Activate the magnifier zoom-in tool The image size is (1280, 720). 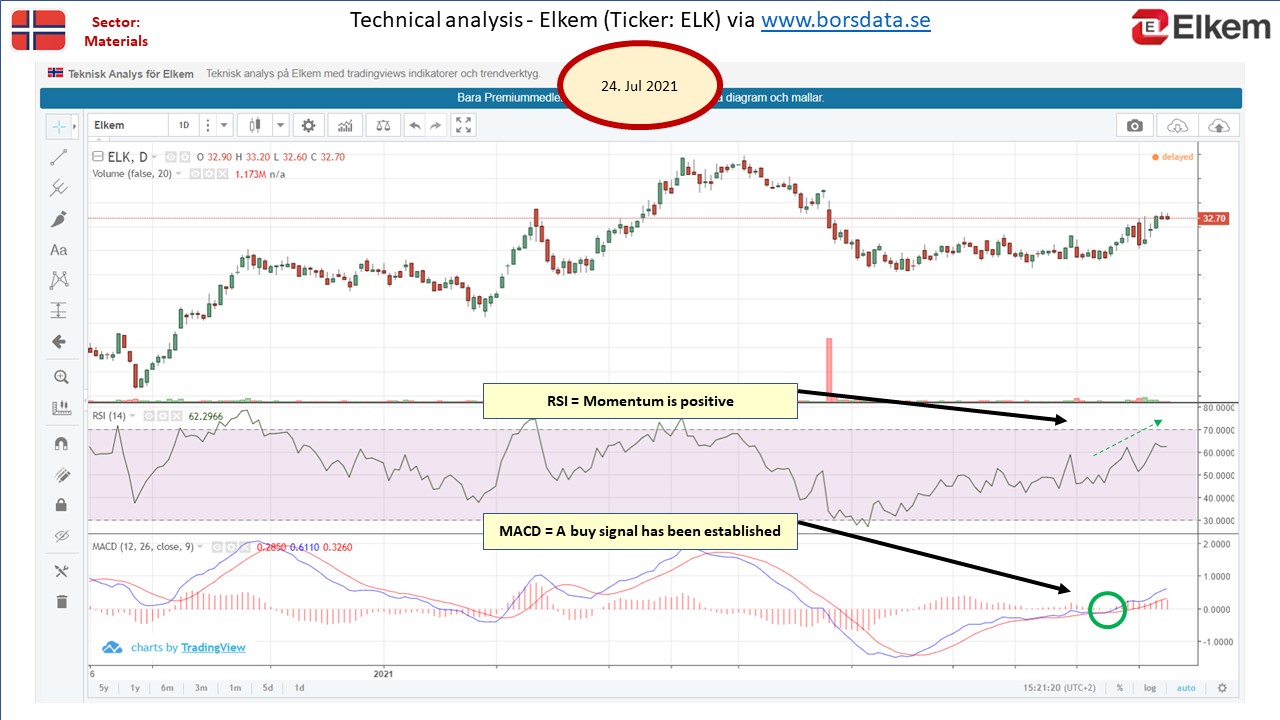(x=61, y=377)
